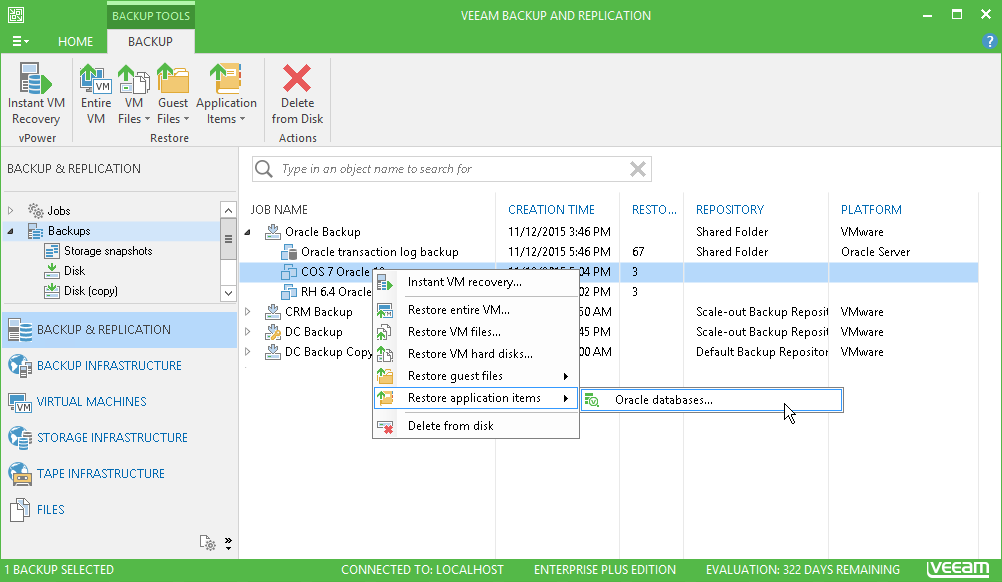
Task: Expand the Jobs tree node
Action: pos(10,210)
